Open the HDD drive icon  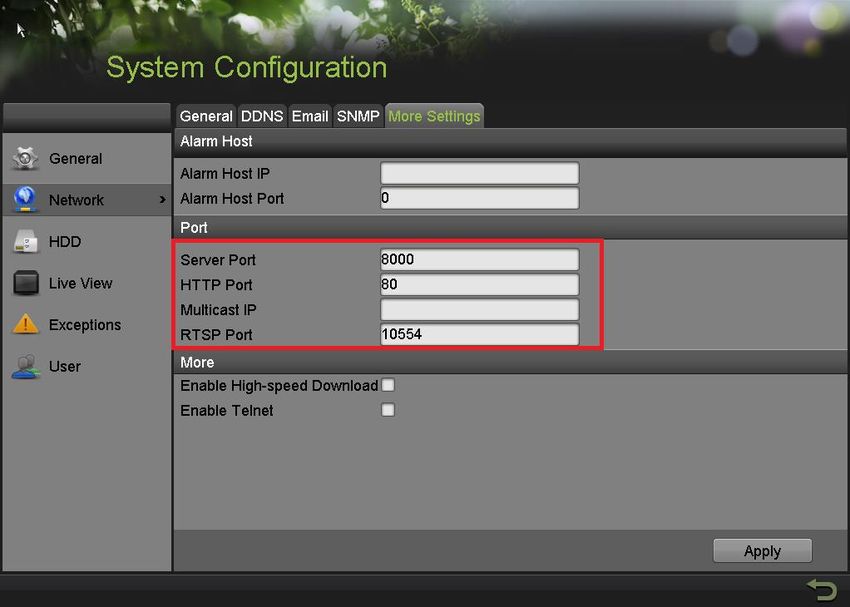[26, 242]
